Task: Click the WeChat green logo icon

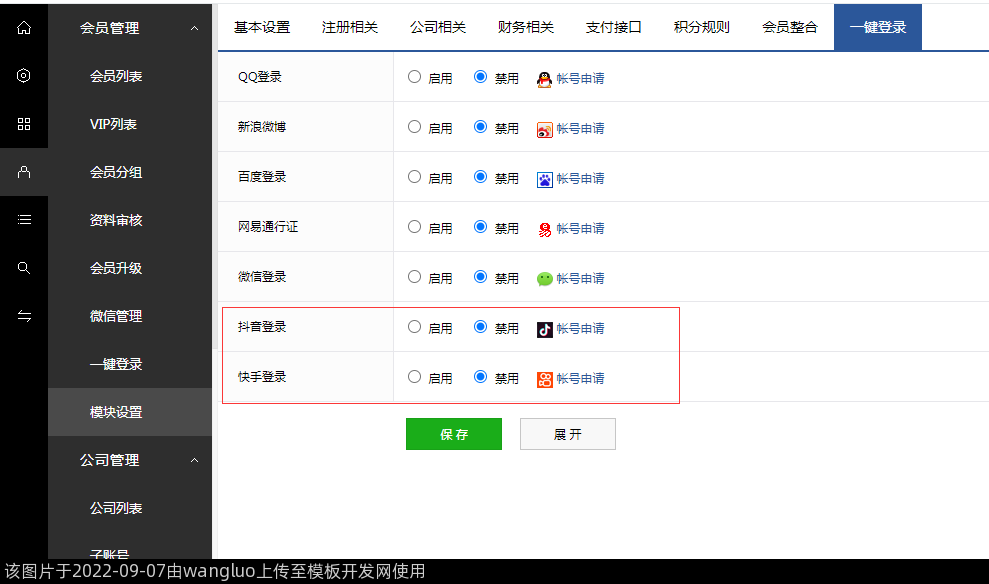Action: [544, 279]
